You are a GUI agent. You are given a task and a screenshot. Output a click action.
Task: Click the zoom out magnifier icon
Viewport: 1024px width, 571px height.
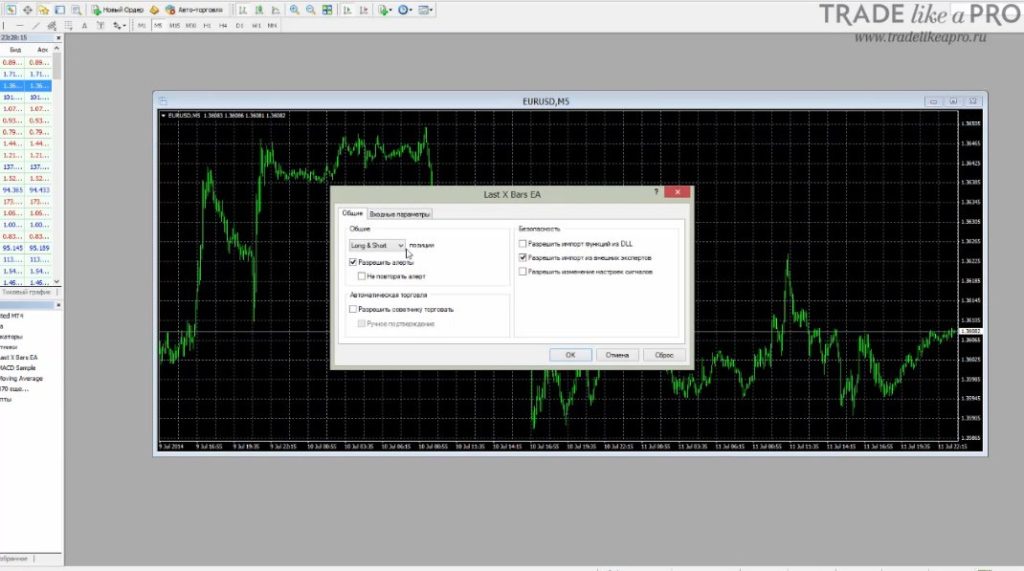(x=311, y=10)
